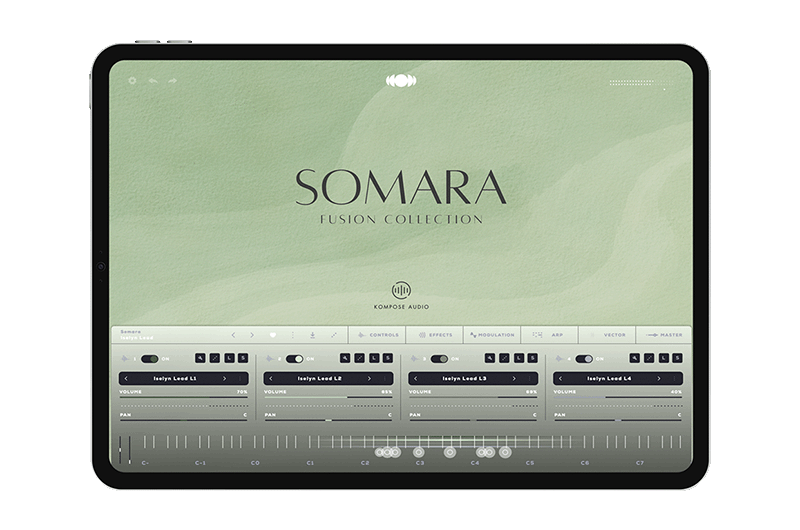This screenshot has height=530, width=800.
Task: Click the redo arrow icon
Action: 173,80
